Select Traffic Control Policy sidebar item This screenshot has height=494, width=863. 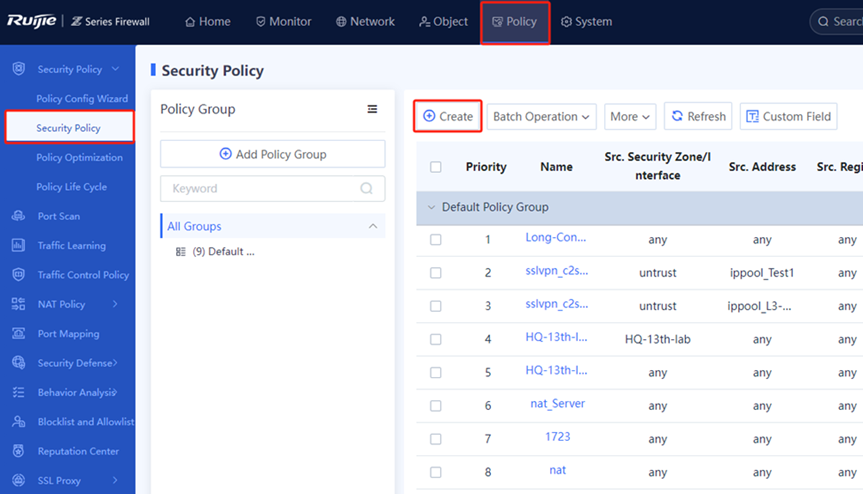click(x=83, y=275)
